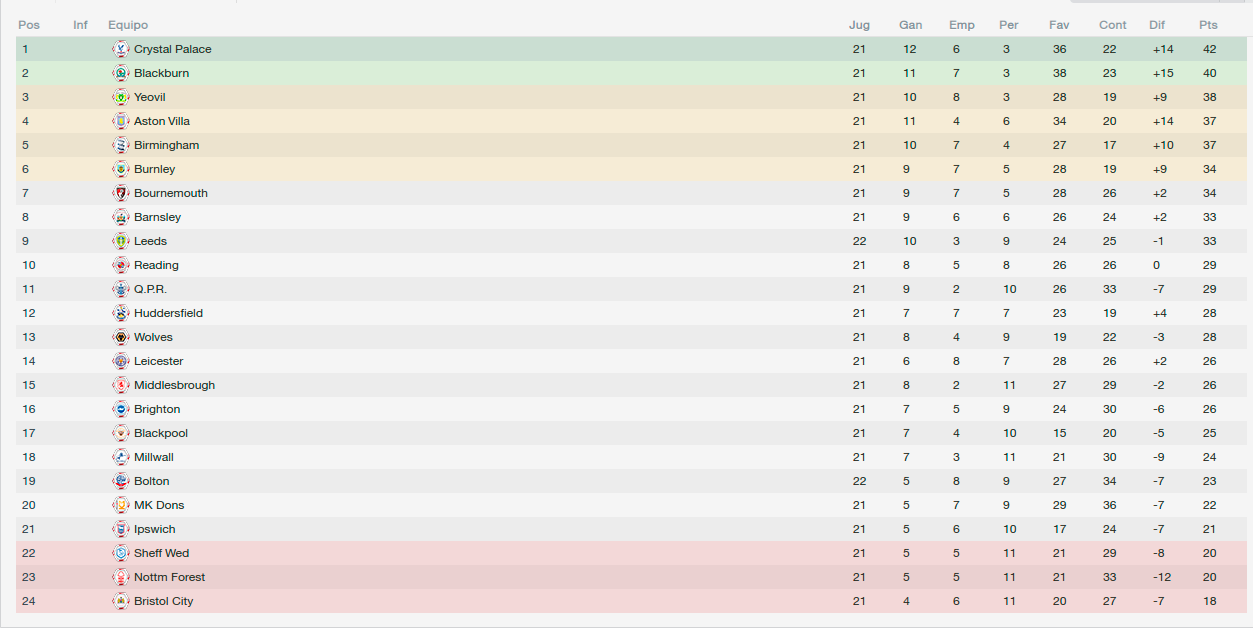Click the Bristol City badge icon
This screenshot has width=1253, height=628.
pos(121,601)
